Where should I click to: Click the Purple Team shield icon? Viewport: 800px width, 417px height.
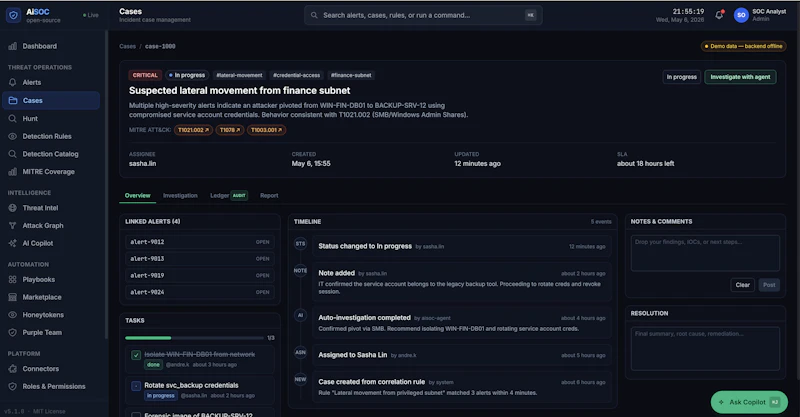pos(13,333)
